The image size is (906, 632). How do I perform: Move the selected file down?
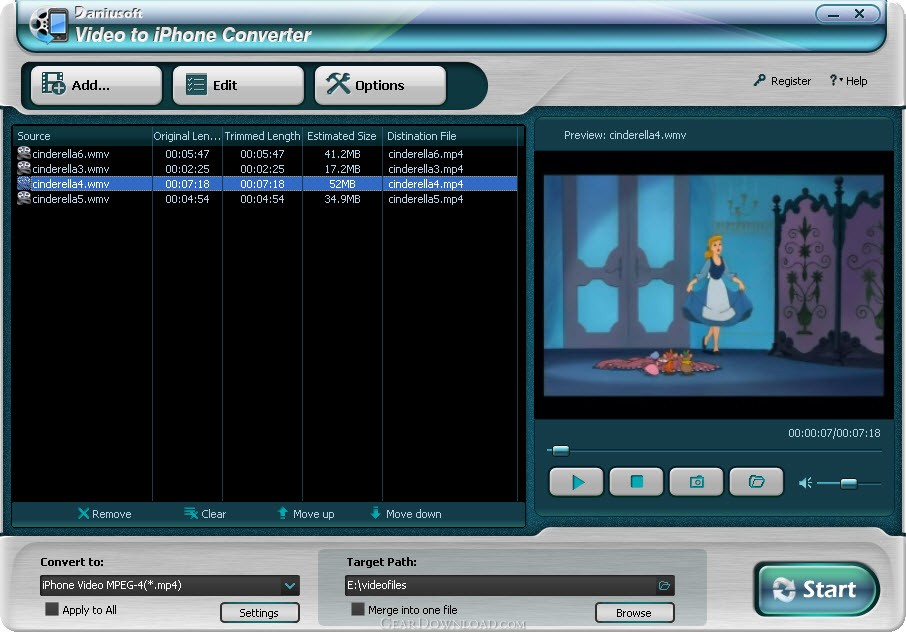[406, 514]
